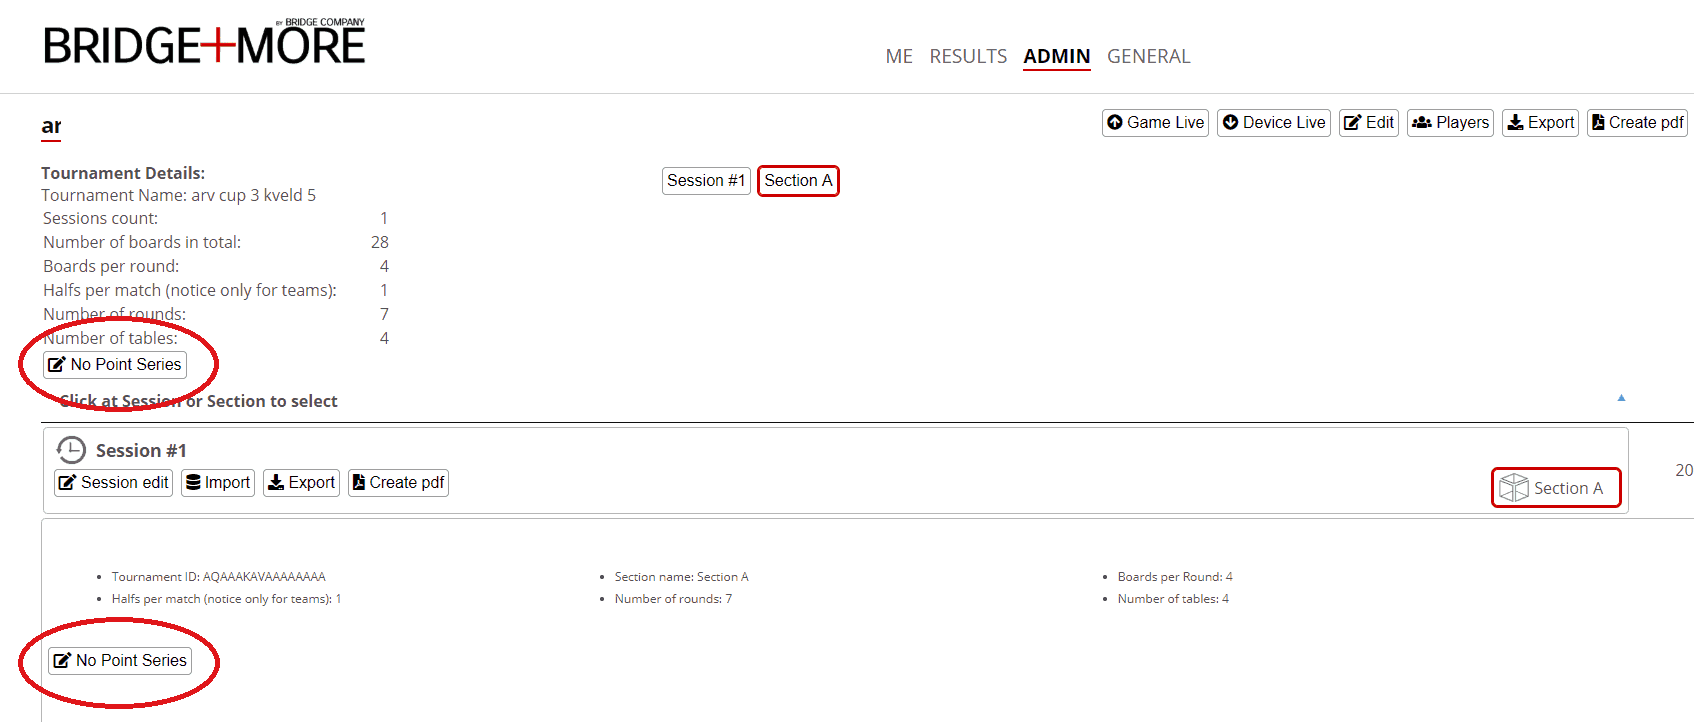The image size is (1694, 722).
Task: Create pdf of the tournament in top toolbar
Action: pyautogui.click(x=1637, y=123)
